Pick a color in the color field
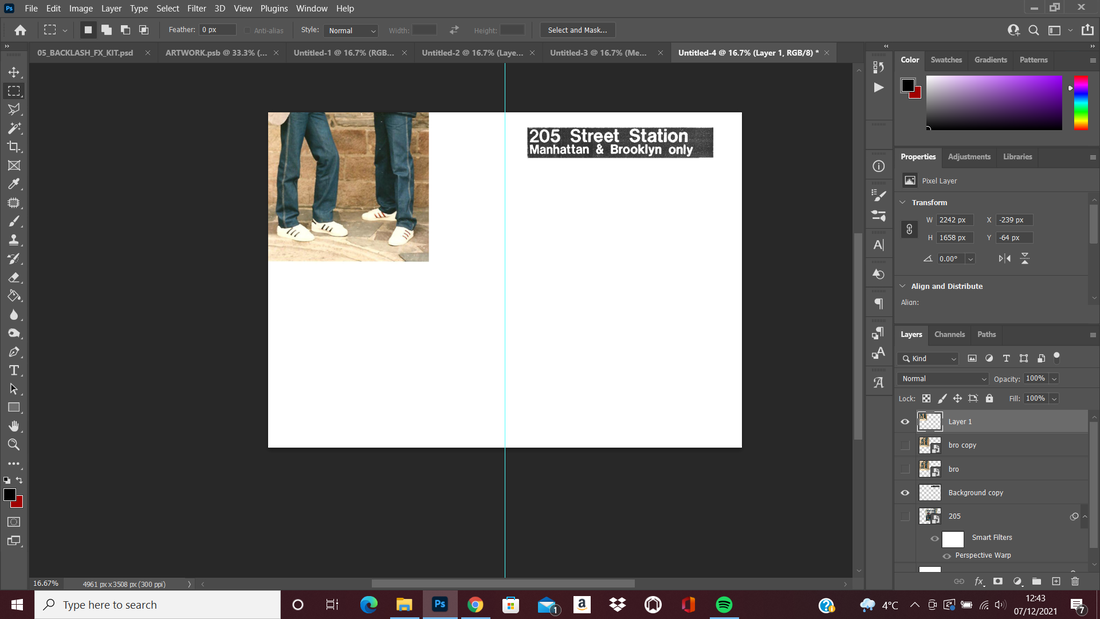Viewport: 1100px width, 619px height. click(x=994, y=102)
